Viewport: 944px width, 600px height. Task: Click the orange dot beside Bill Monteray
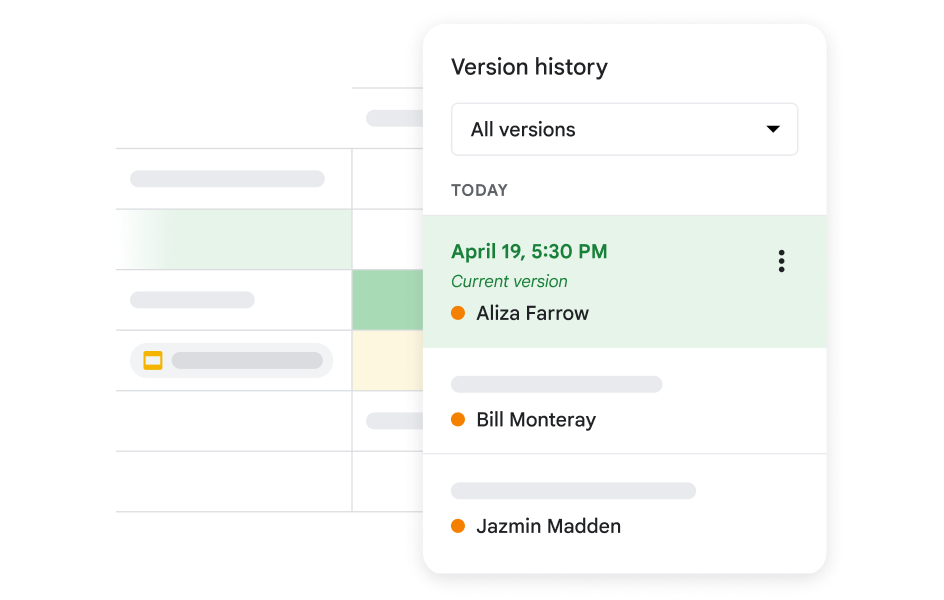pos(458,420)
